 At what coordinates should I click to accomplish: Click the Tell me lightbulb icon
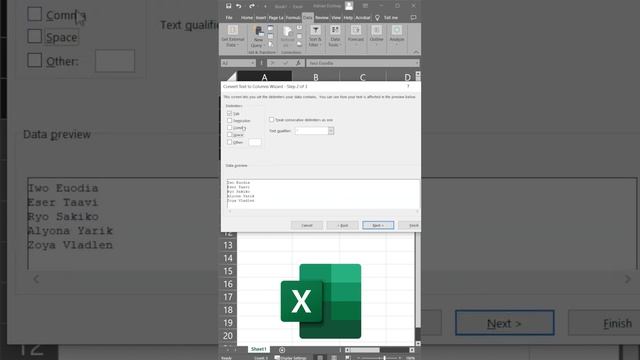pos(377,18)
